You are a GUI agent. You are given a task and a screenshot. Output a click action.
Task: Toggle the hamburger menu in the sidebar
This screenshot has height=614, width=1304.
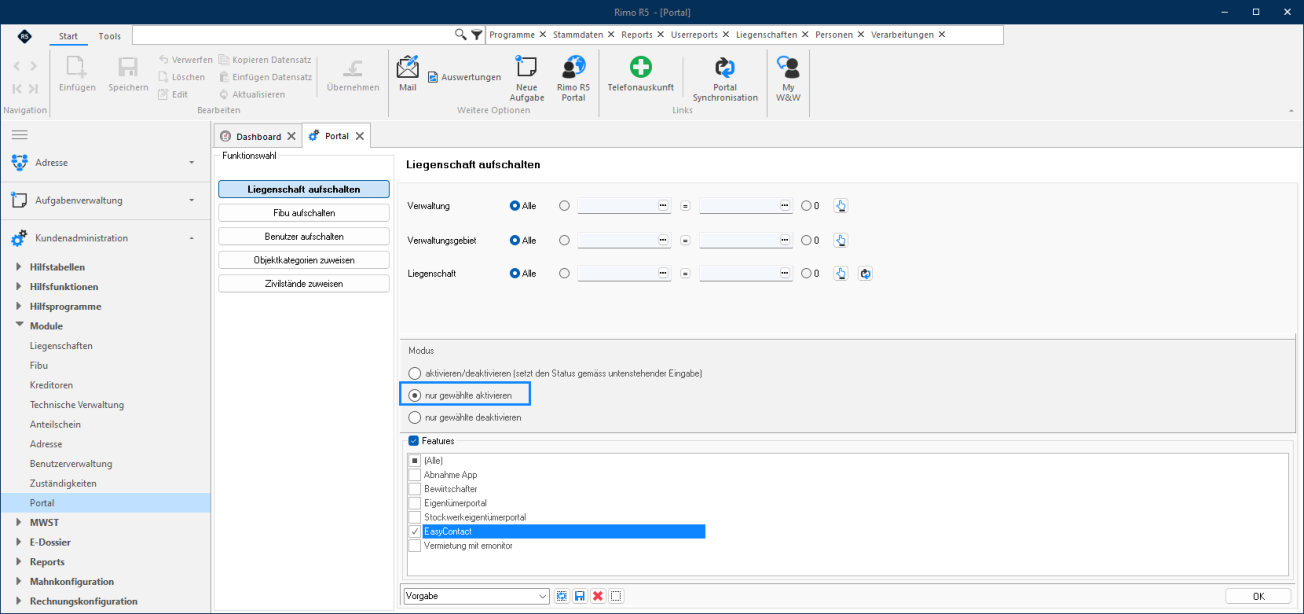[20, 134]
